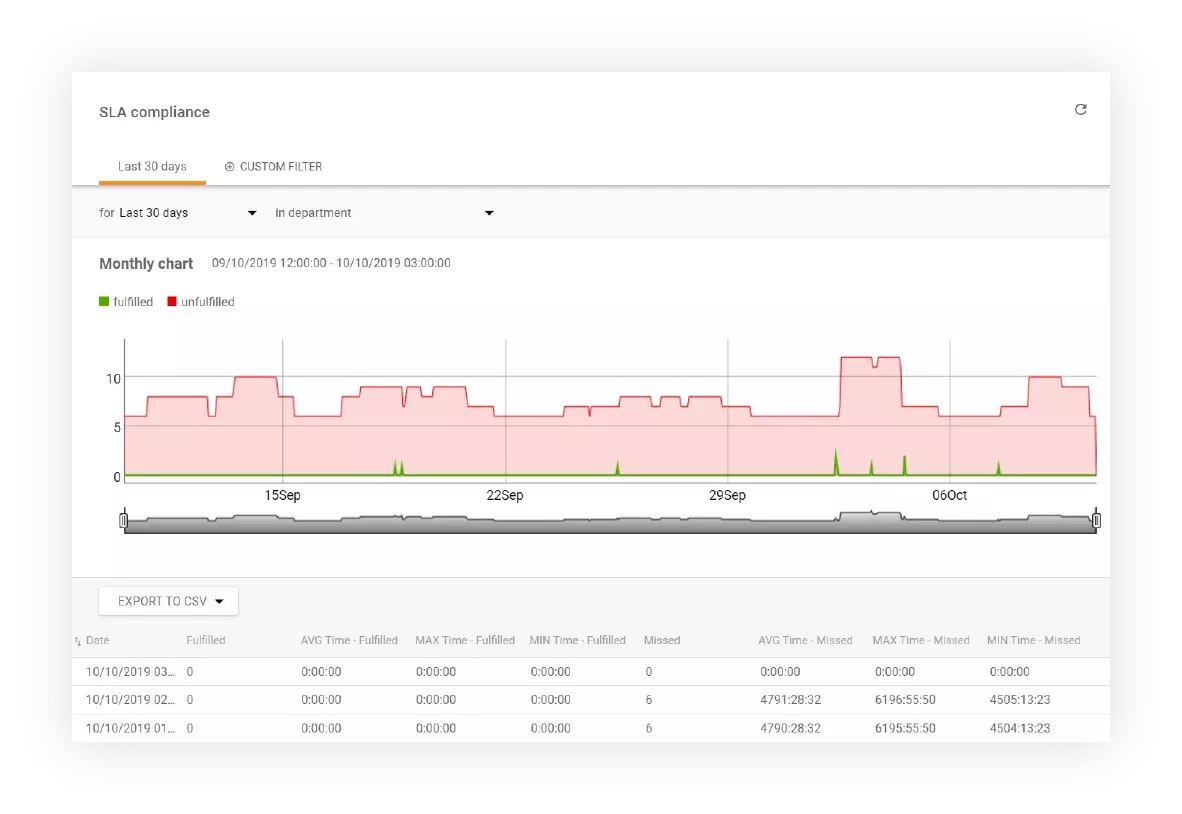Click the left handle of the range selector
Image resolution: width=1182 pixels, height=814 pixels.
124,519
